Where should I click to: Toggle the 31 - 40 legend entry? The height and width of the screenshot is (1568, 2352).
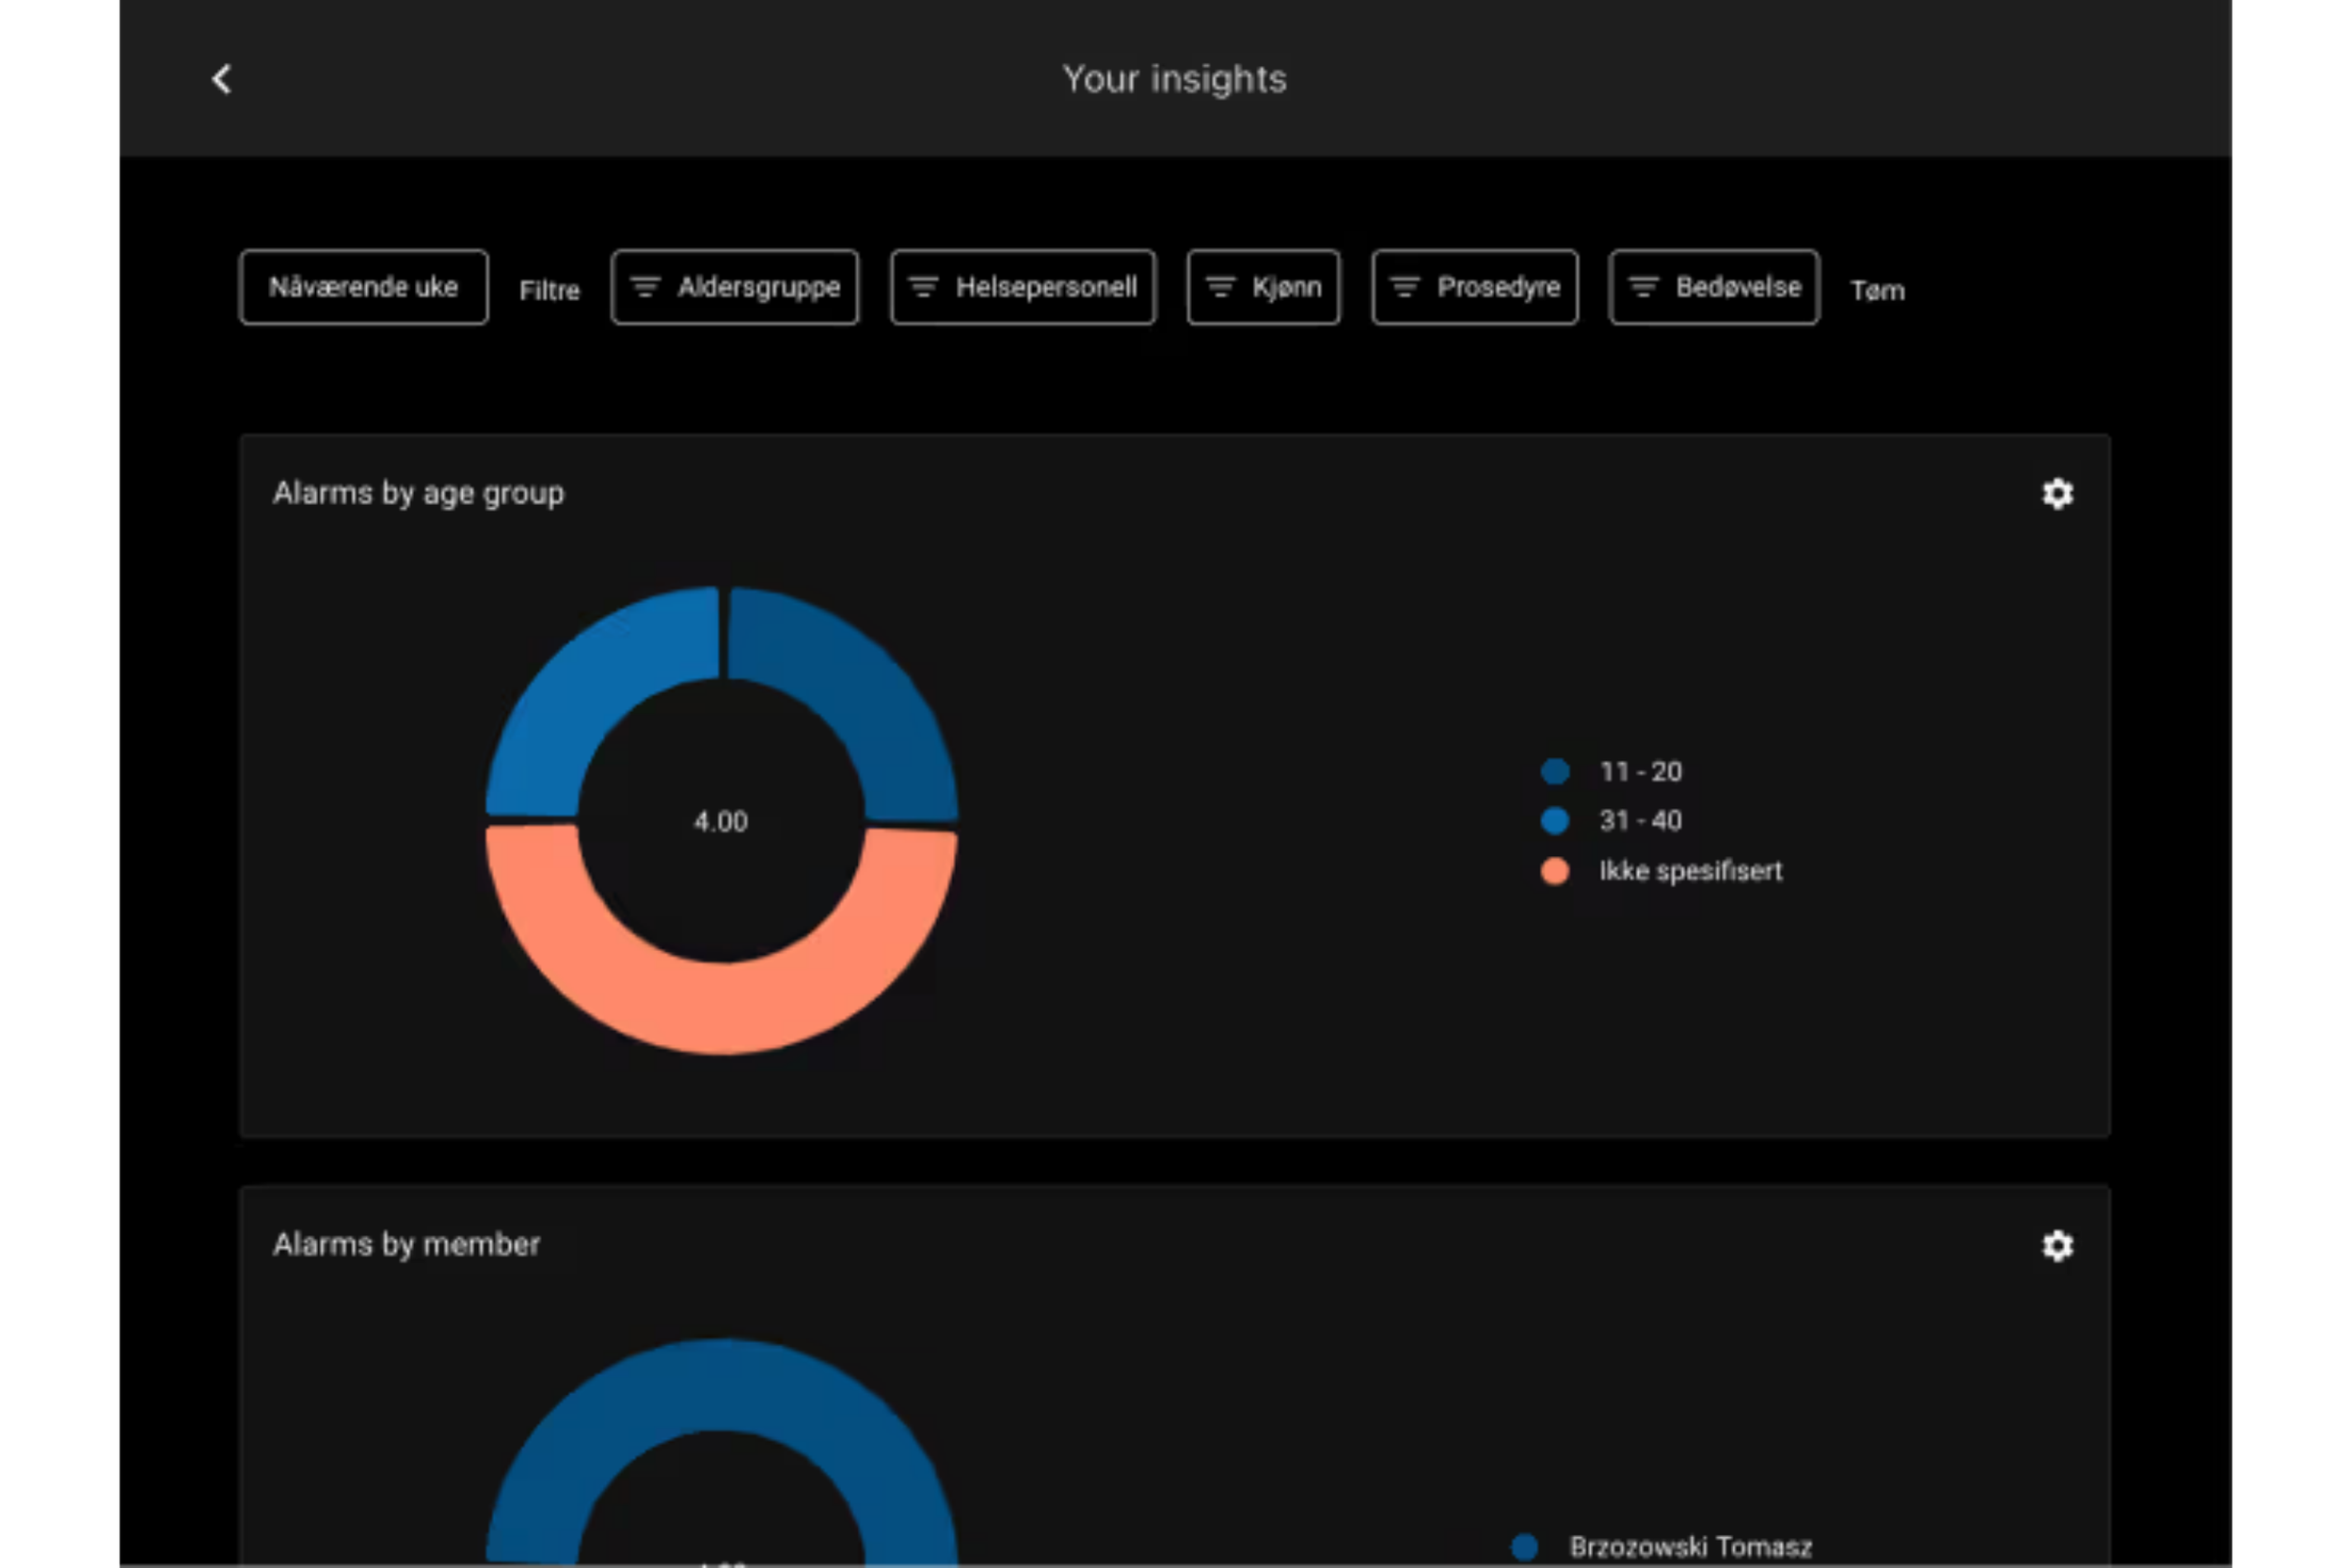1640,821
